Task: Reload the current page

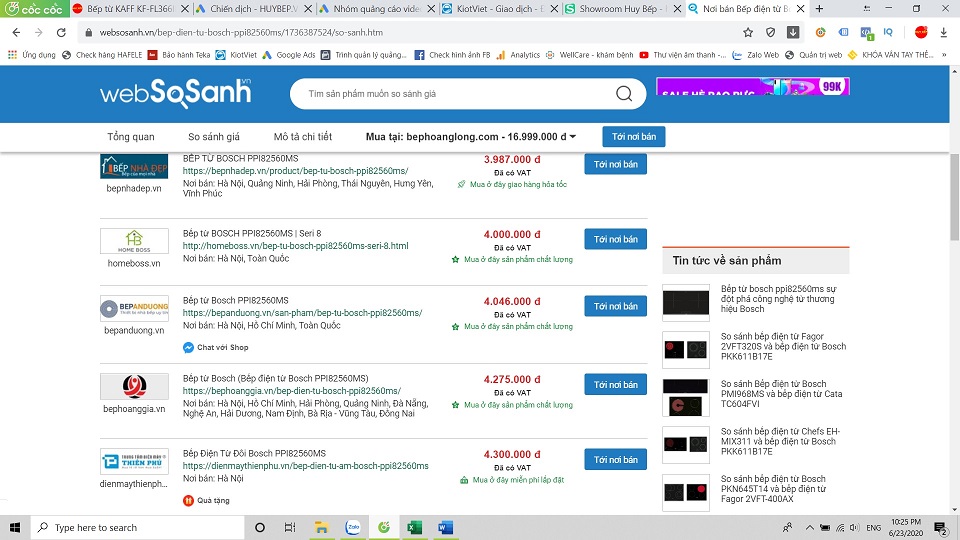Action: [61, 32]
